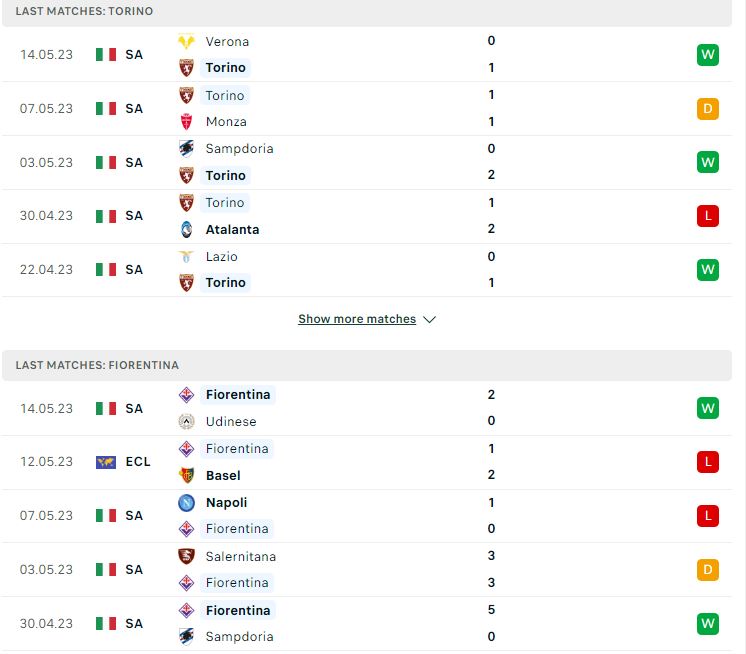Expand Show more matches for Torino
This screenshot has height=654, width=746.
pos(357,319)
